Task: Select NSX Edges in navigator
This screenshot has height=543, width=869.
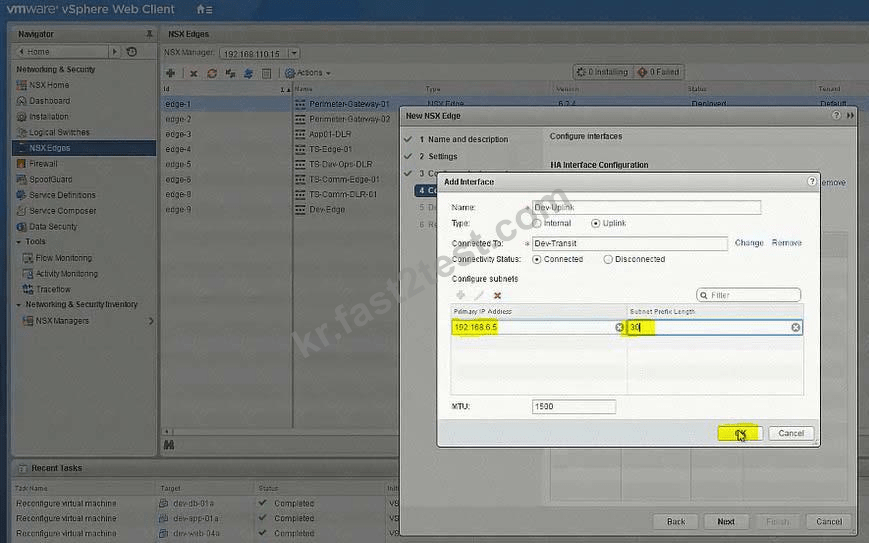Action: [84, 148]
